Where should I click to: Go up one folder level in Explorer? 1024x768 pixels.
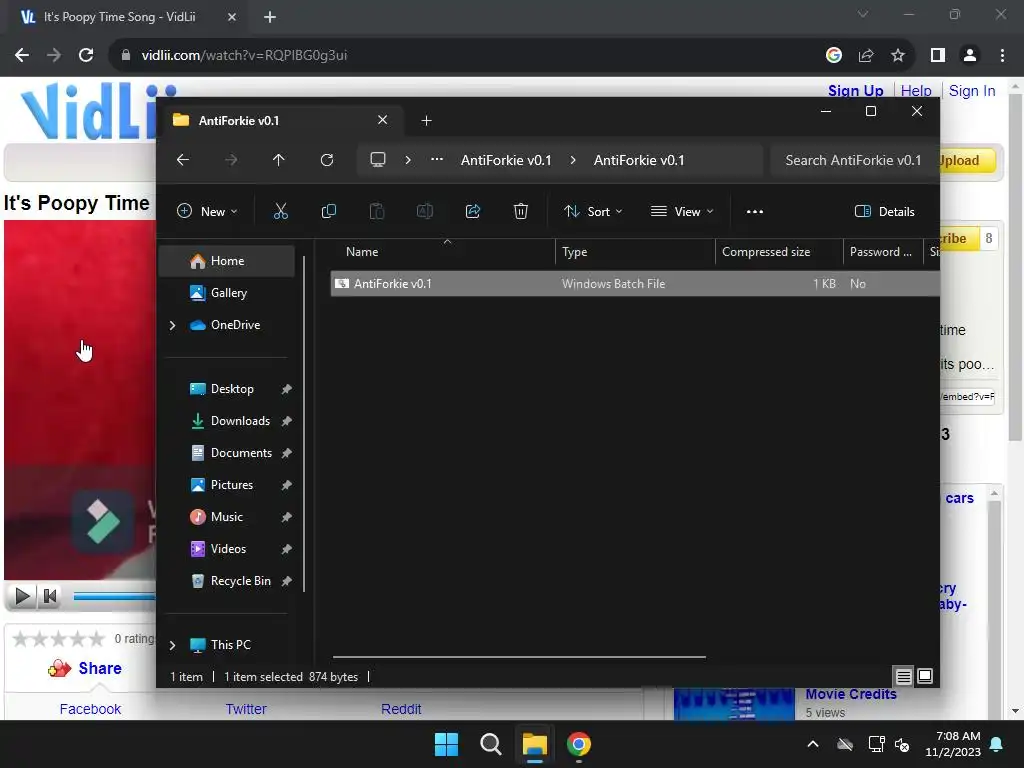[x=279, y=160]
